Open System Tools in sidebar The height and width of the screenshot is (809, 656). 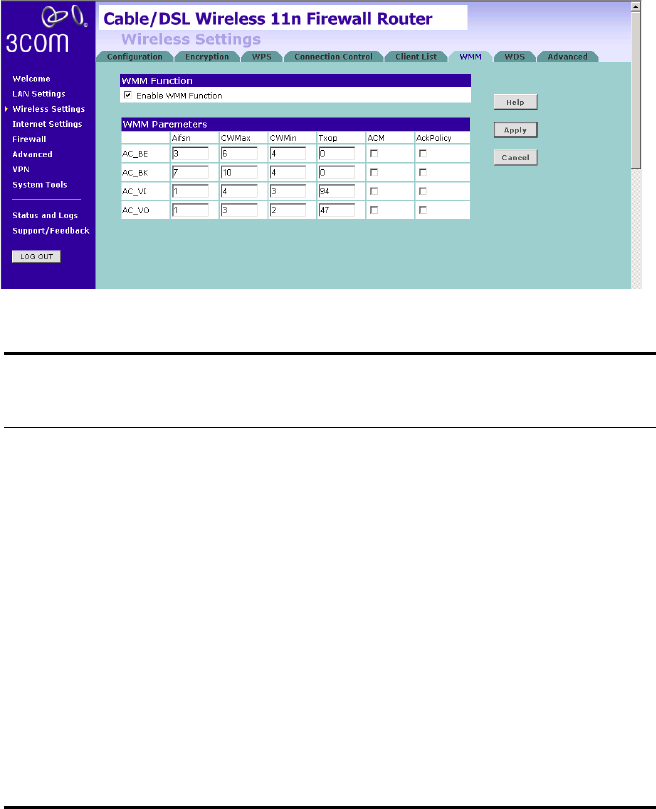[40, 185]
